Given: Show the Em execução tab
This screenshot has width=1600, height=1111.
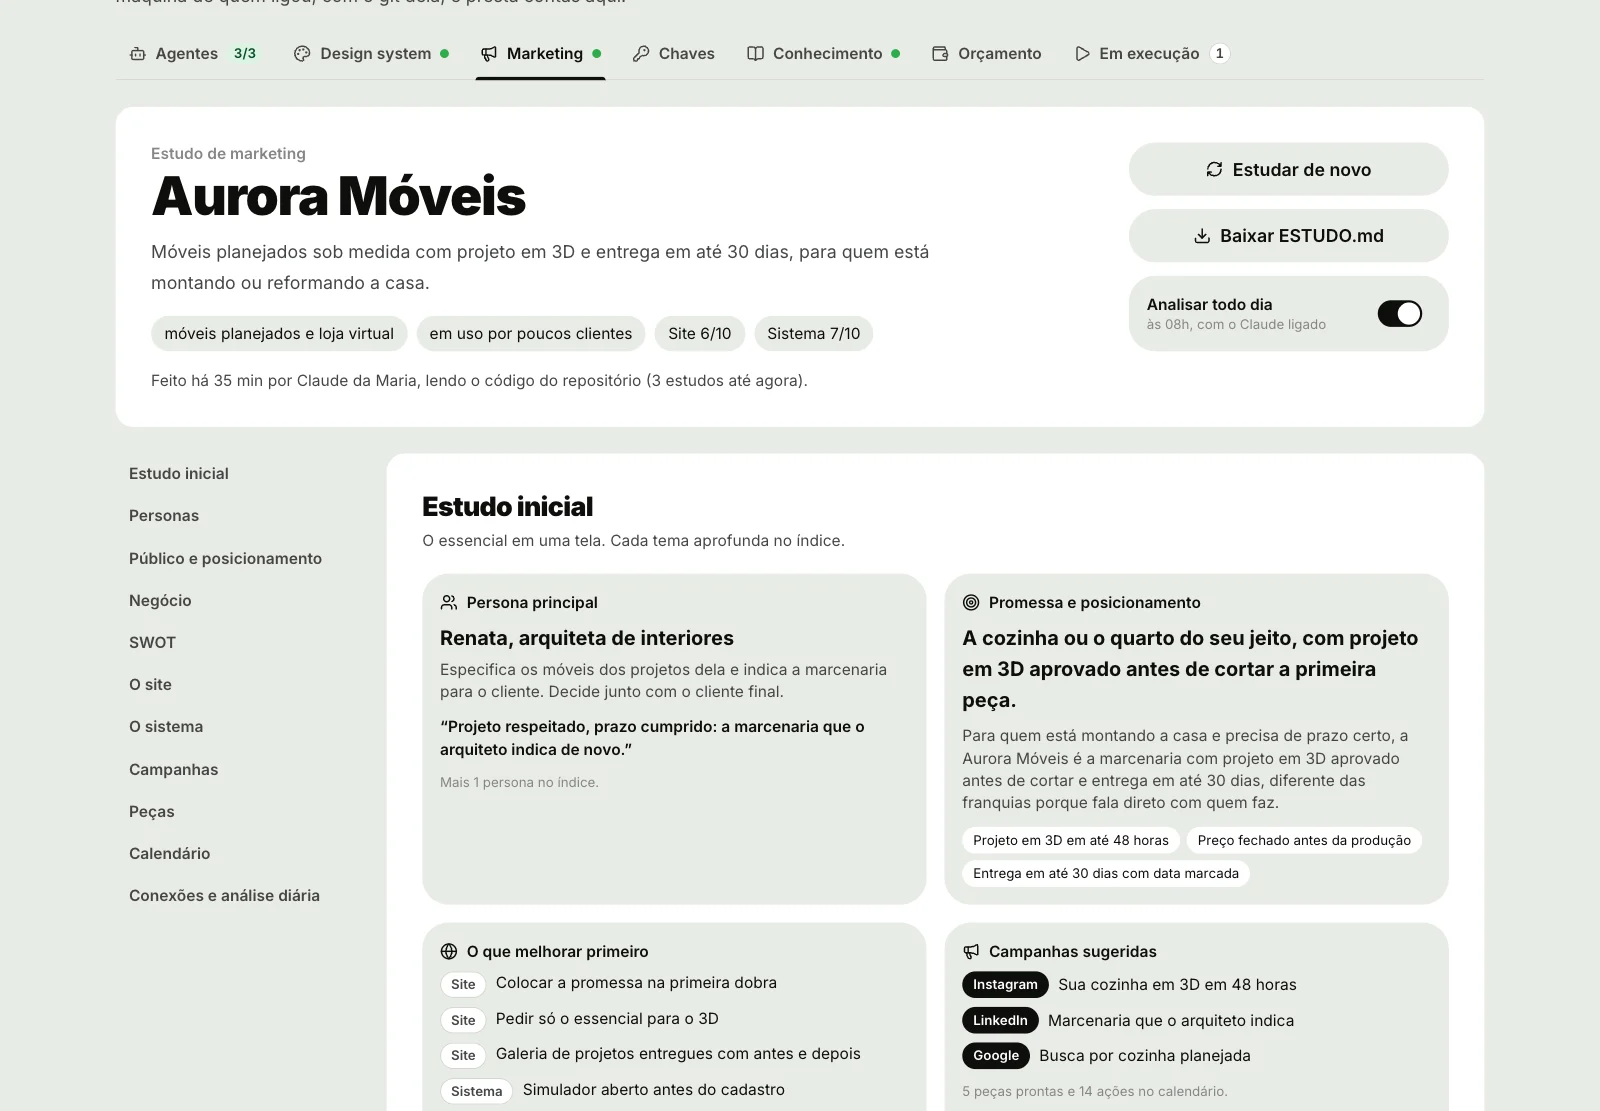Looking at the screenshot, I should (1151, 54).
